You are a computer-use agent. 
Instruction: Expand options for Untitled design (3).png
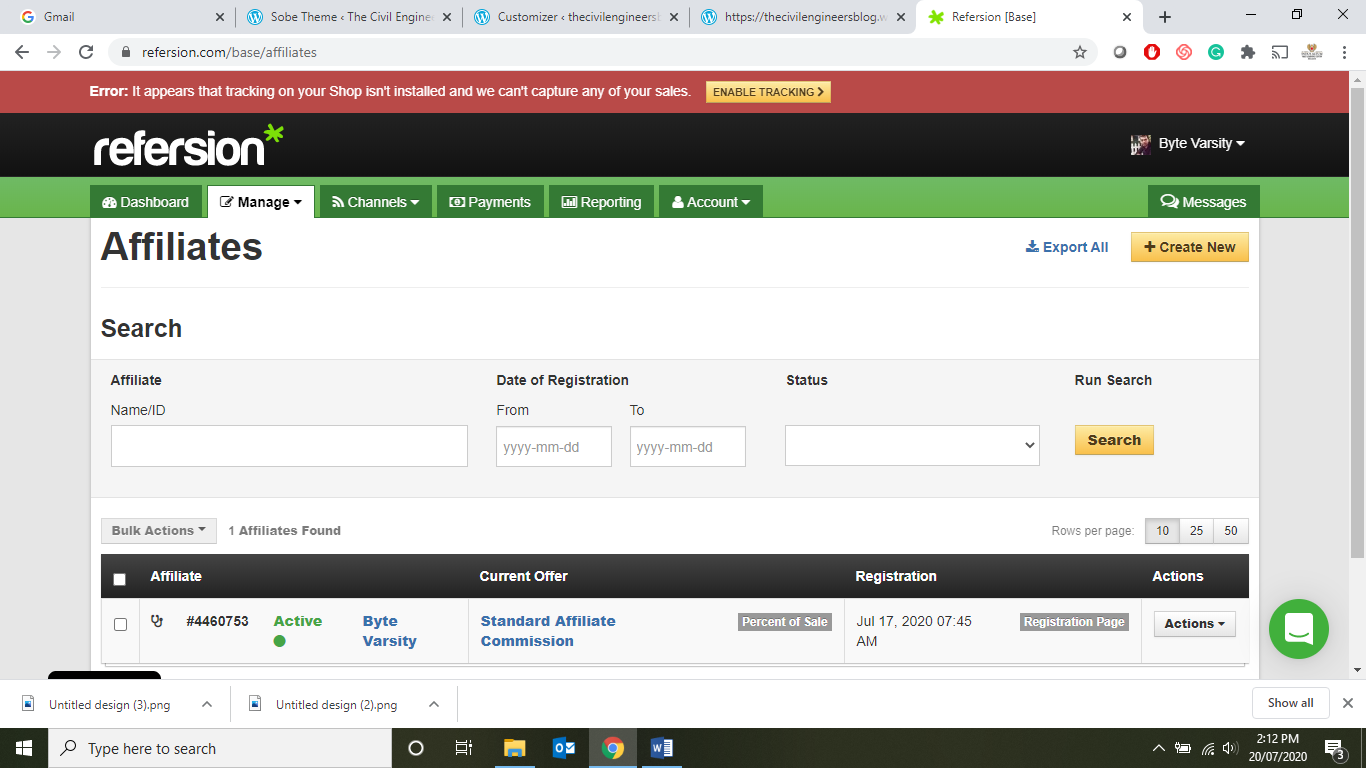point(207,704)
